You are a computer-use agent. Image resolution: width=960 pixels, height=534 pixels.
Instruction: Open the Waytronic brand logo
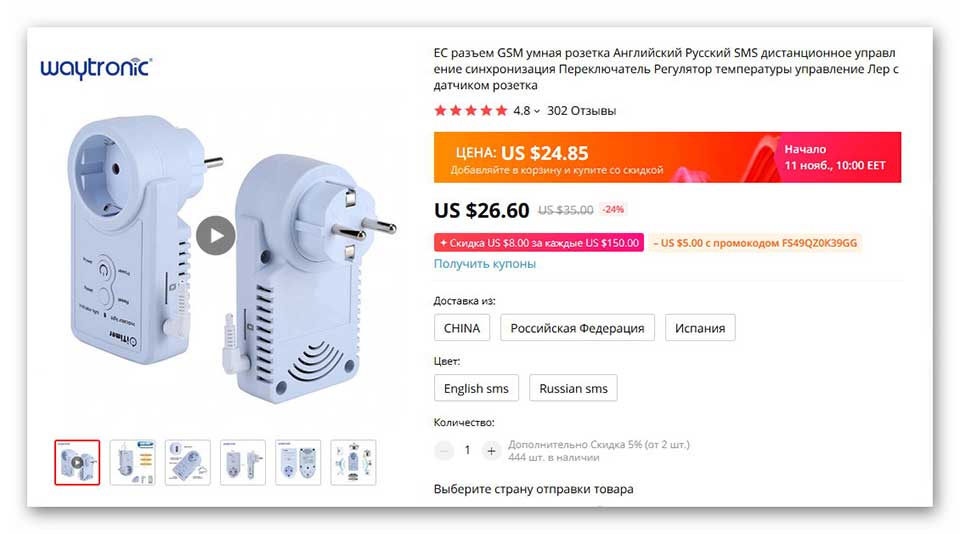point(96,68)
